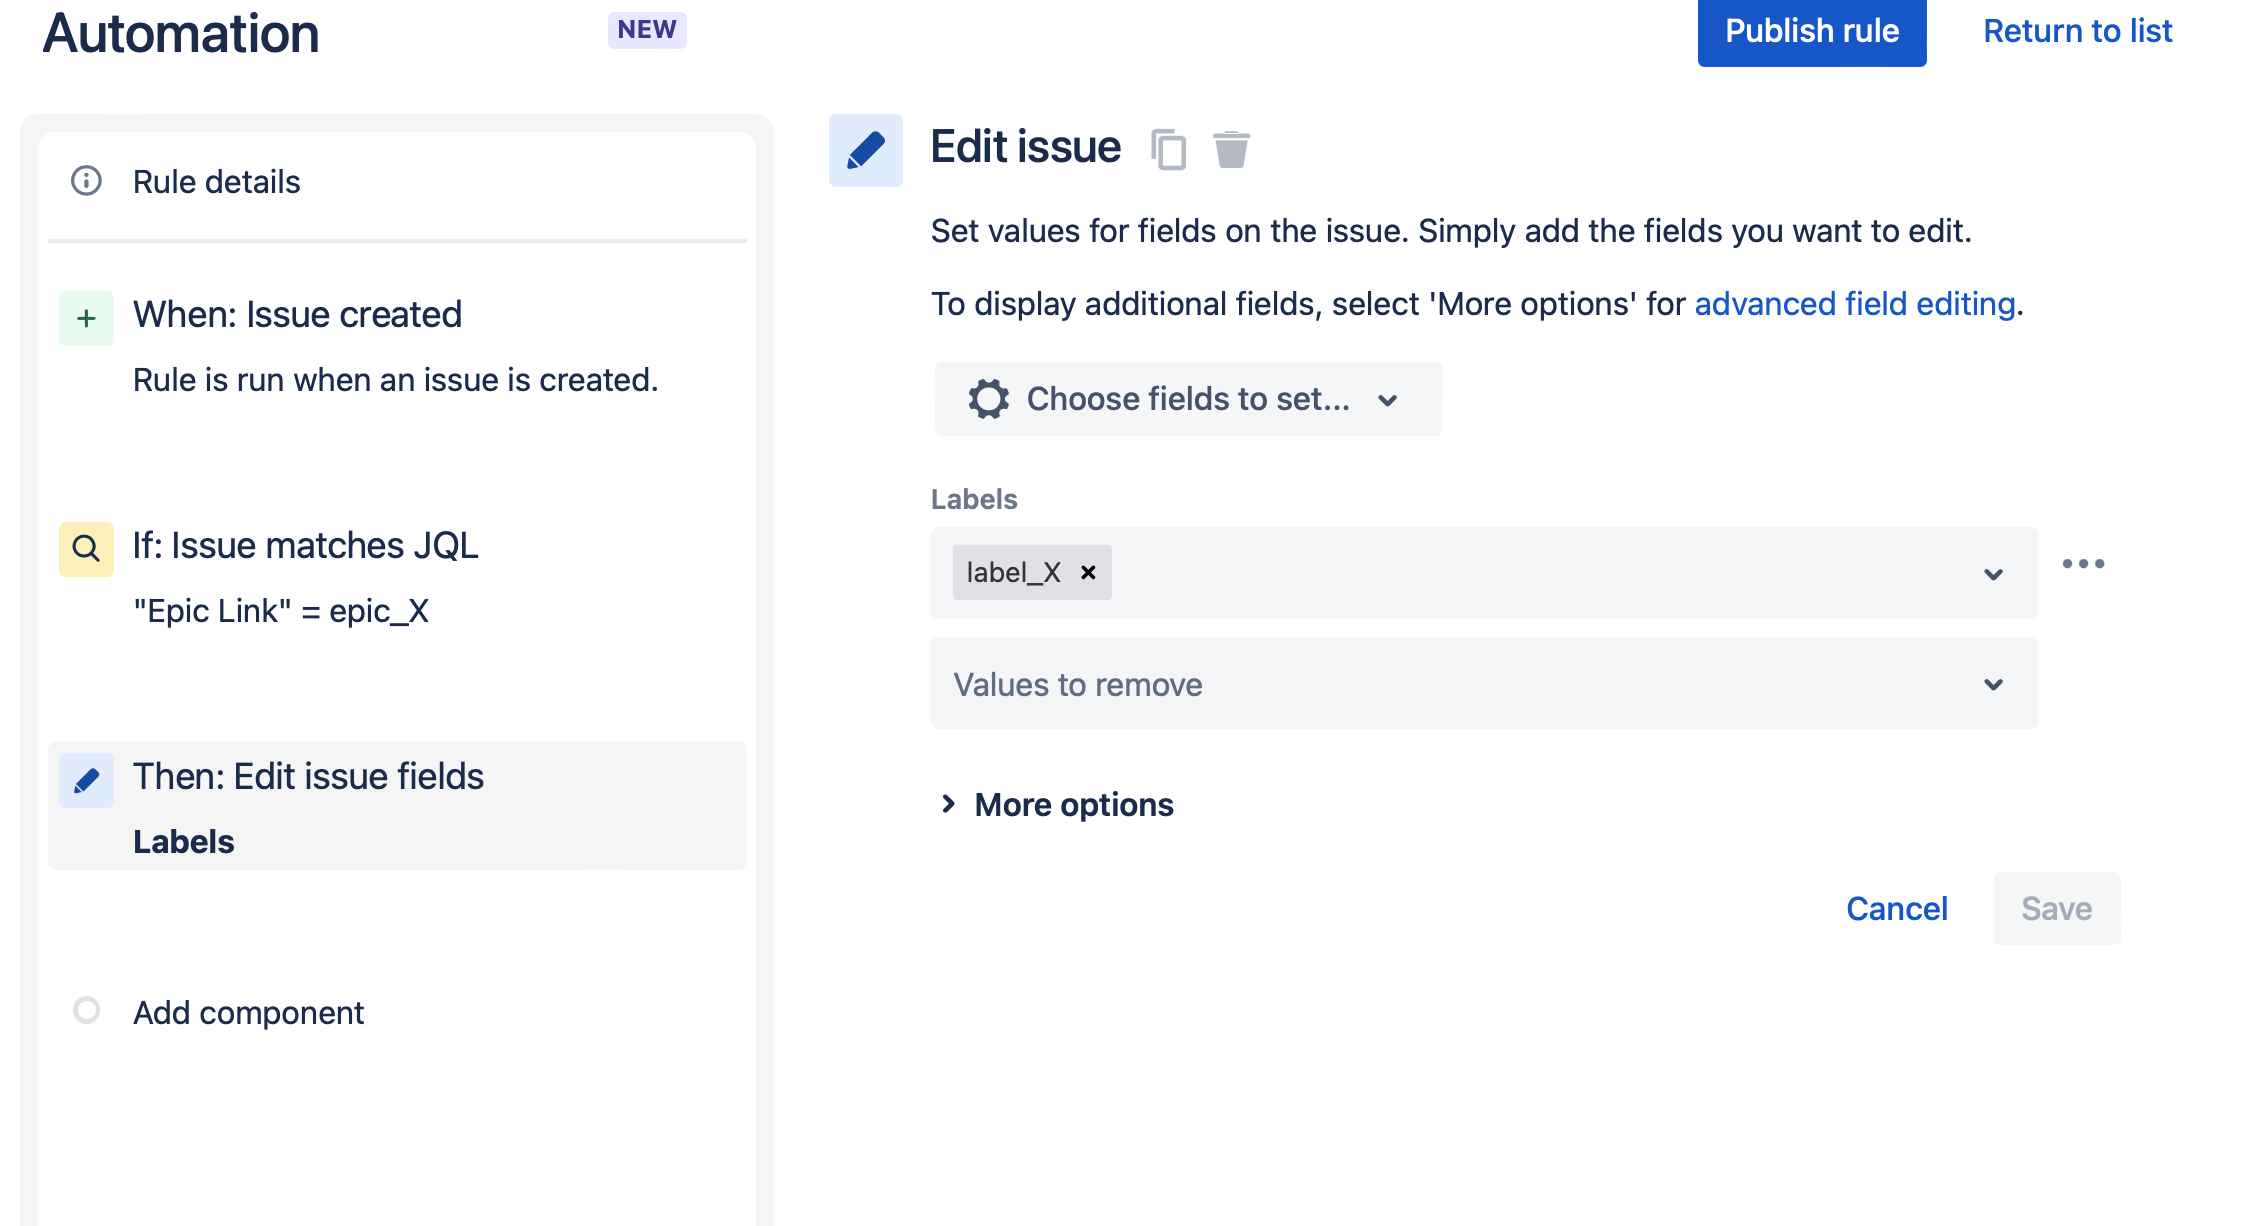
Task: Click the Publish rule button
Action: 1811,31
